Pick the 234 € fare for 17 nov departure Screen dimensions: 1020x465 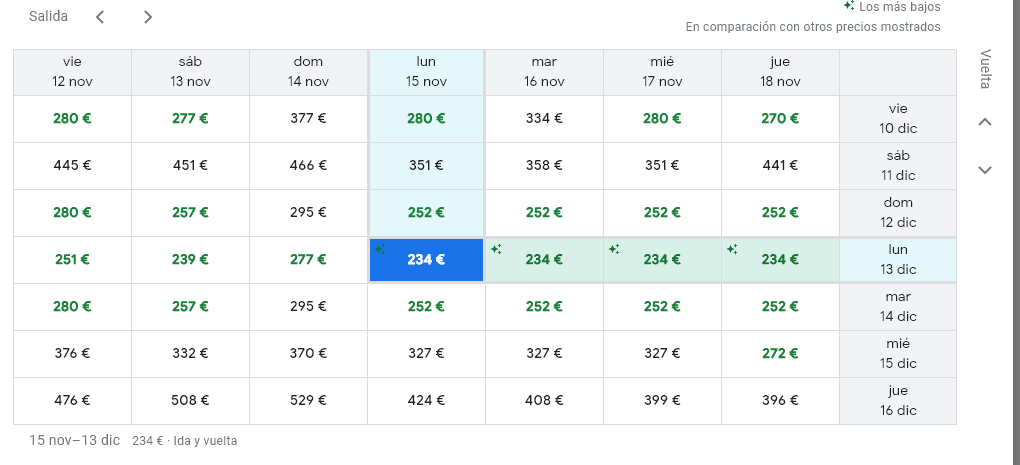(x=662, y=260)
